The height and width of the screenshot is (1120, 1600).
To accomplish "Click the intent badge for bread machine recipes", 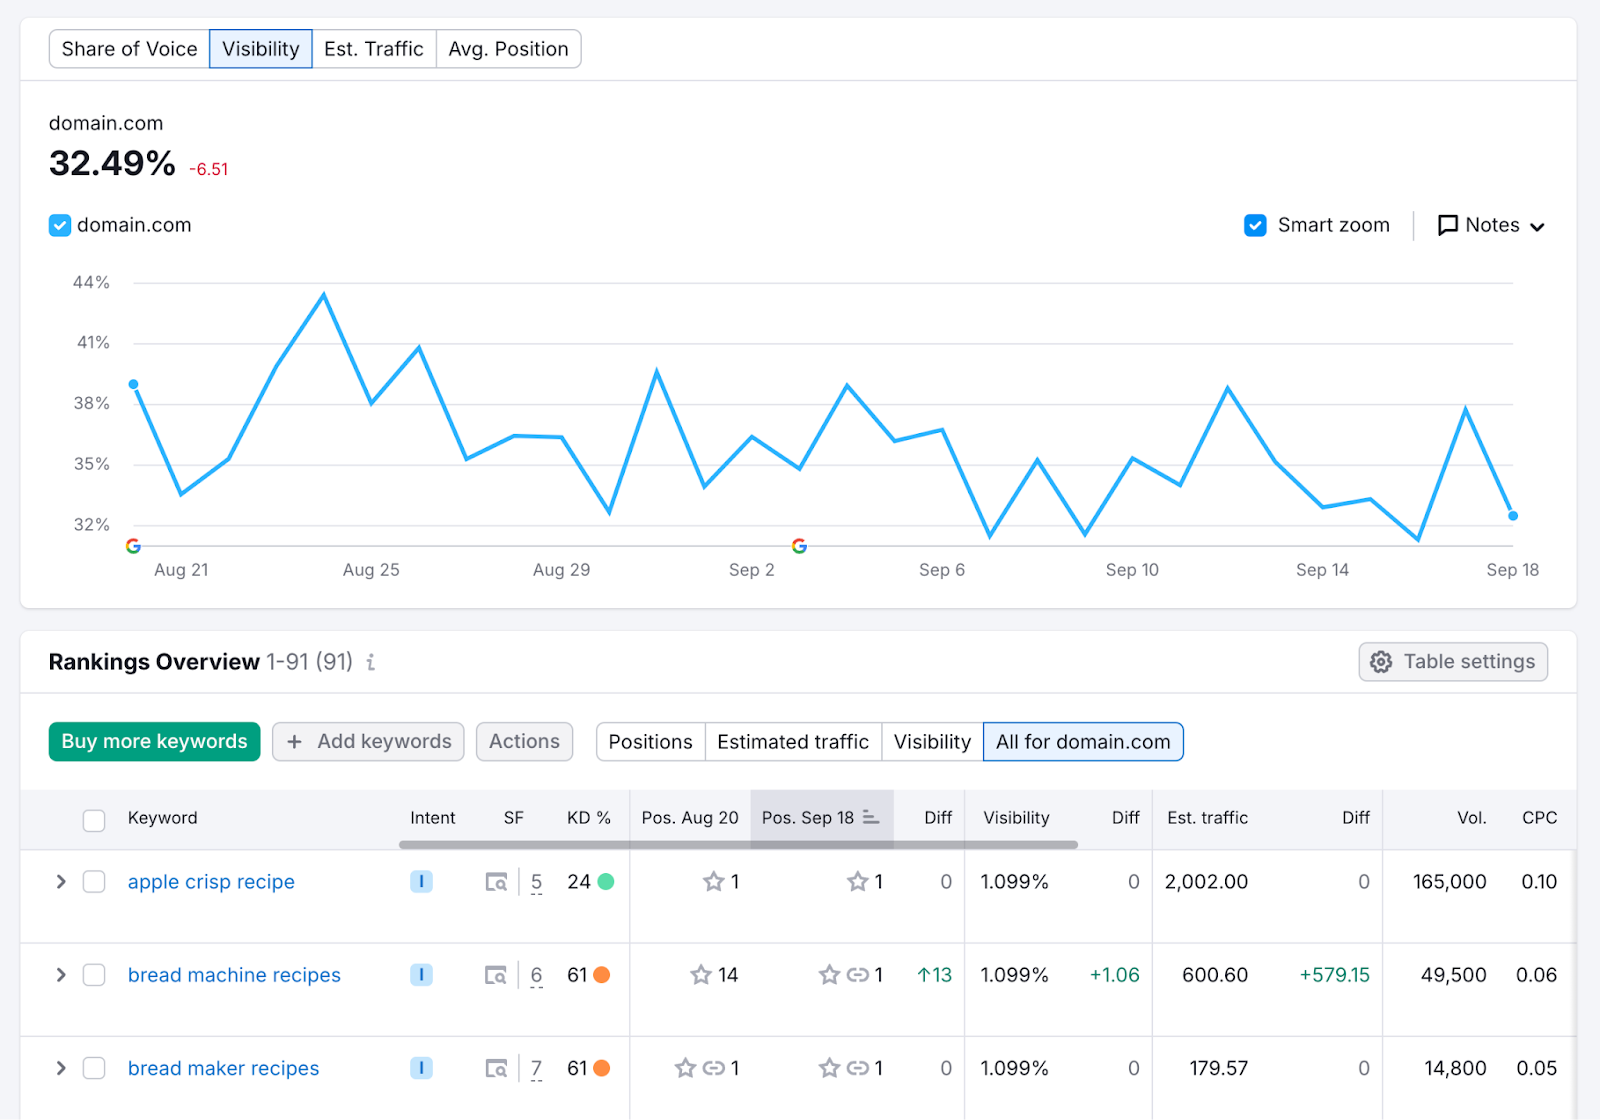I will 421,975.
